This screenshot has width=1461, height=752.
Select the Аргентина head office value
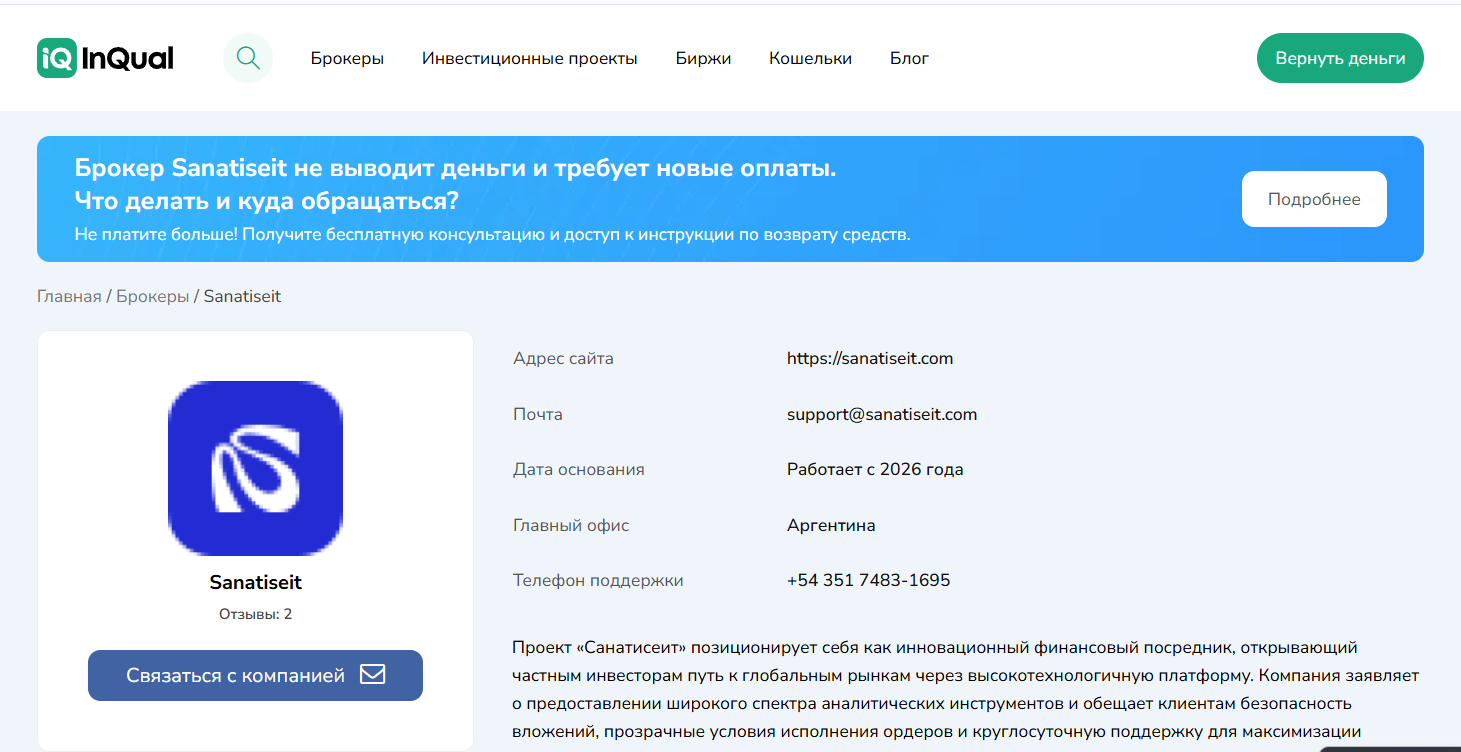click(x=831, y=525)
